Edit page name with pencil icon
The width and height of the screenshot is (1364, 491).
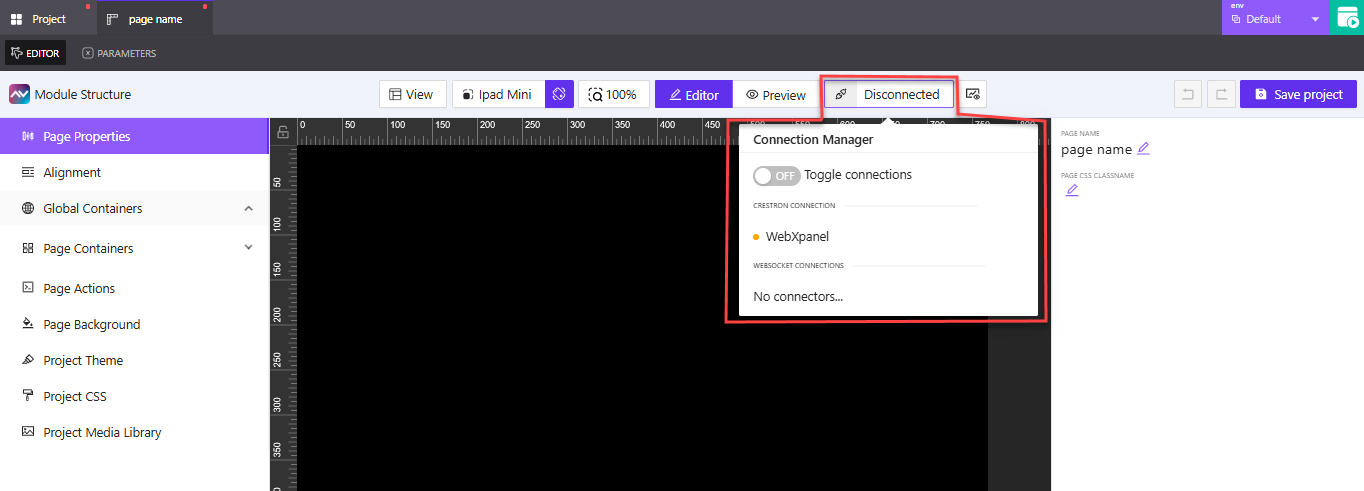point(1144,149)
